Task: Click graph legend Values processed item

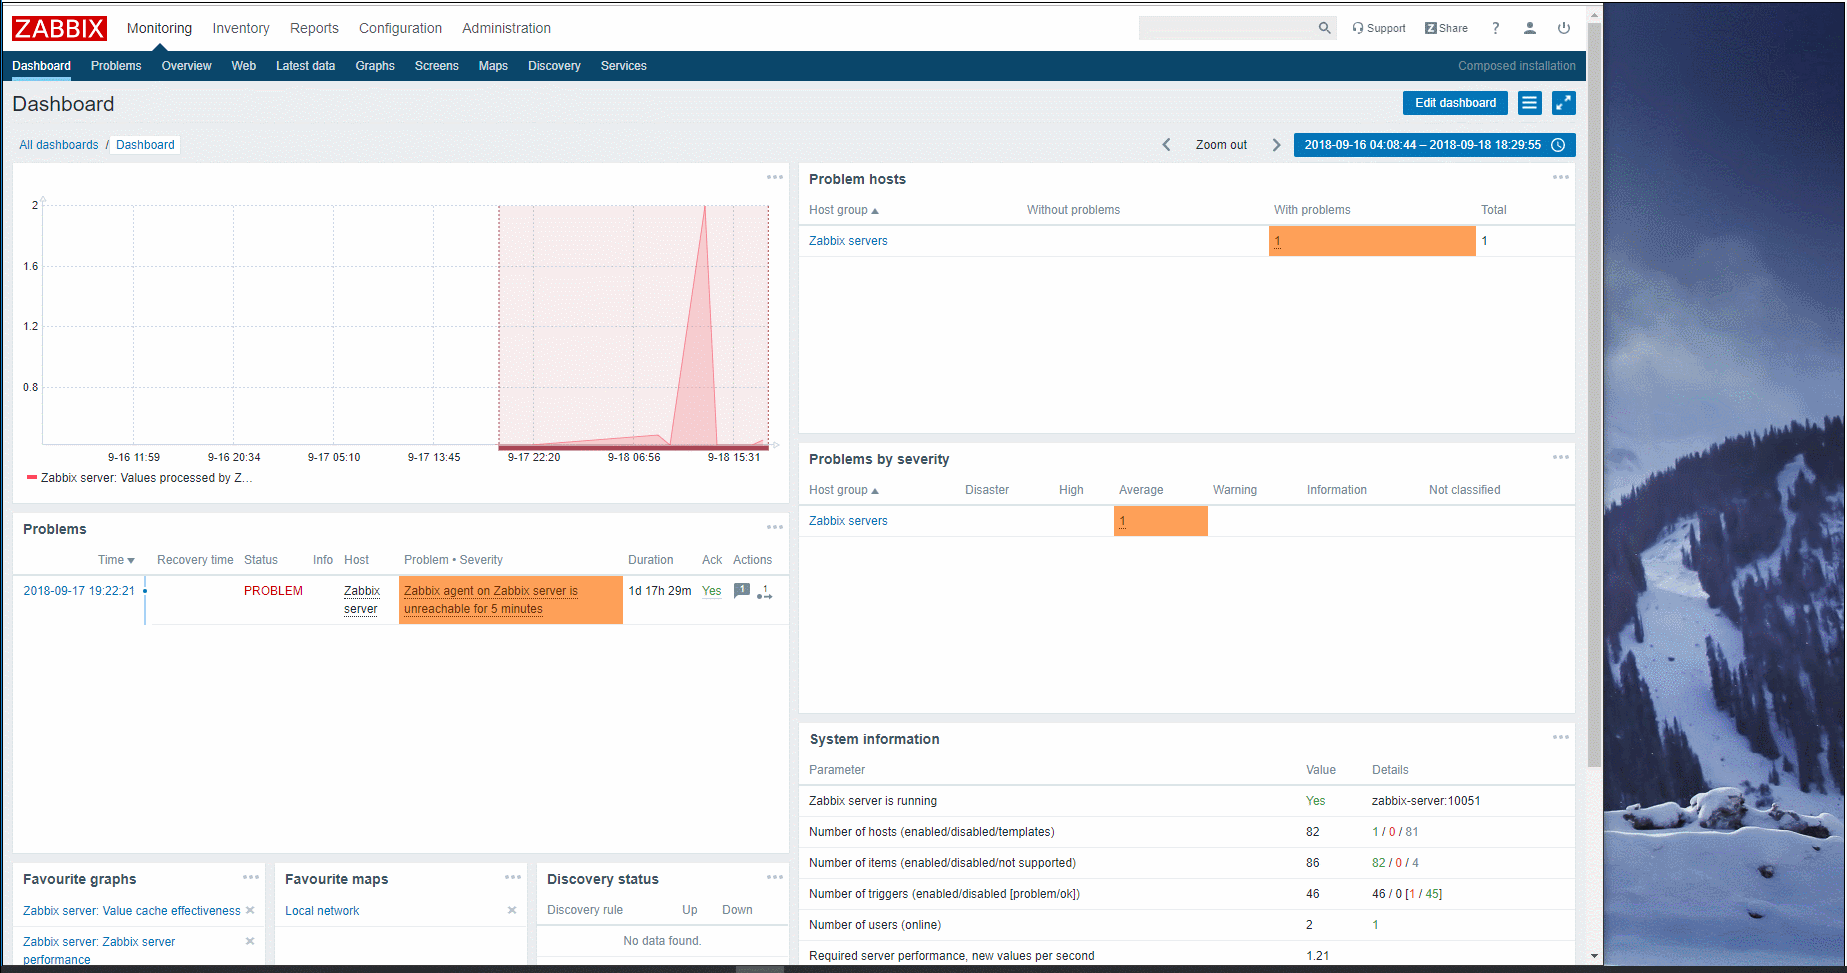Action: (x=140, y=478)
